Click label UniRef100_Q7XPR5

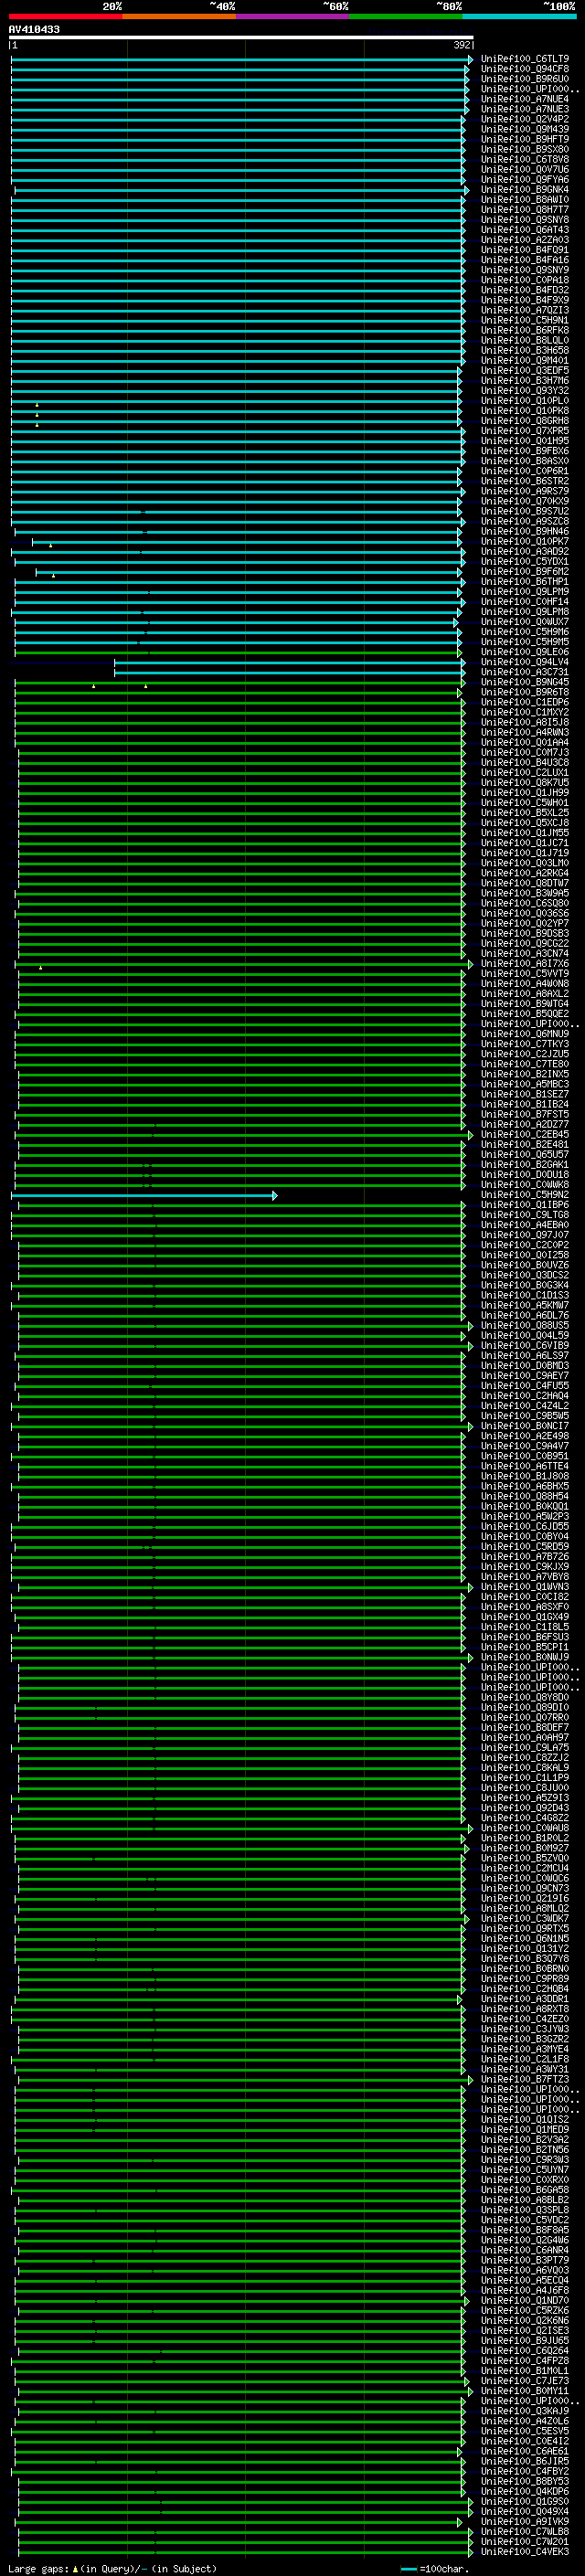525,431
